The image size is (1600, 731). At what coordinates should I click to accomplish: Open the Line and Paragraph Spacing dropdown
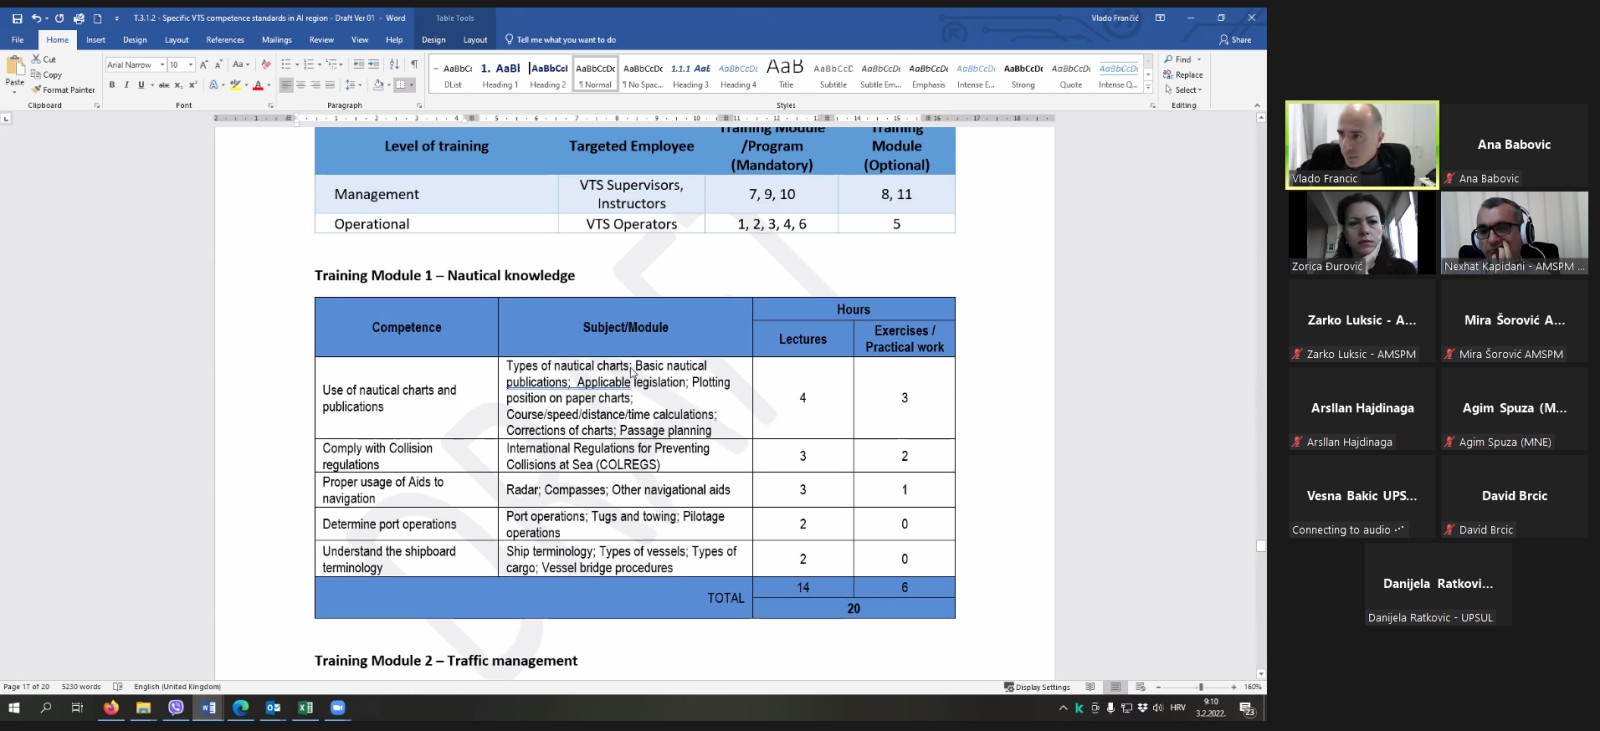353,85
